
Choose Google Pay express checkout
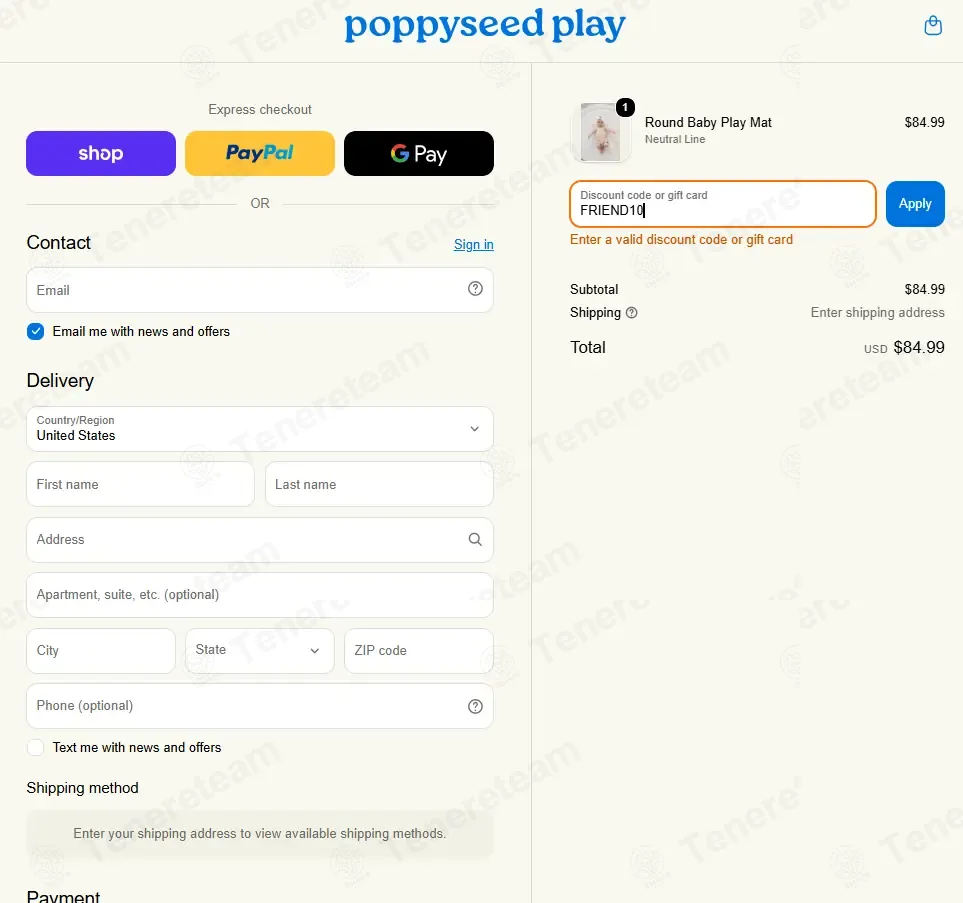tap(419, 154)
